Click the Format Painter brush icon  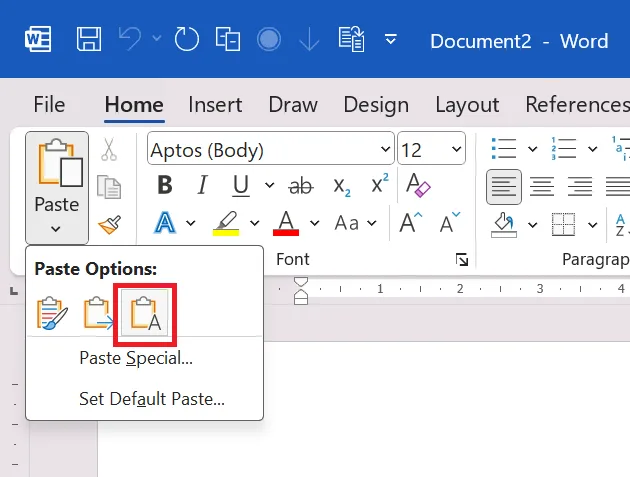109,223
